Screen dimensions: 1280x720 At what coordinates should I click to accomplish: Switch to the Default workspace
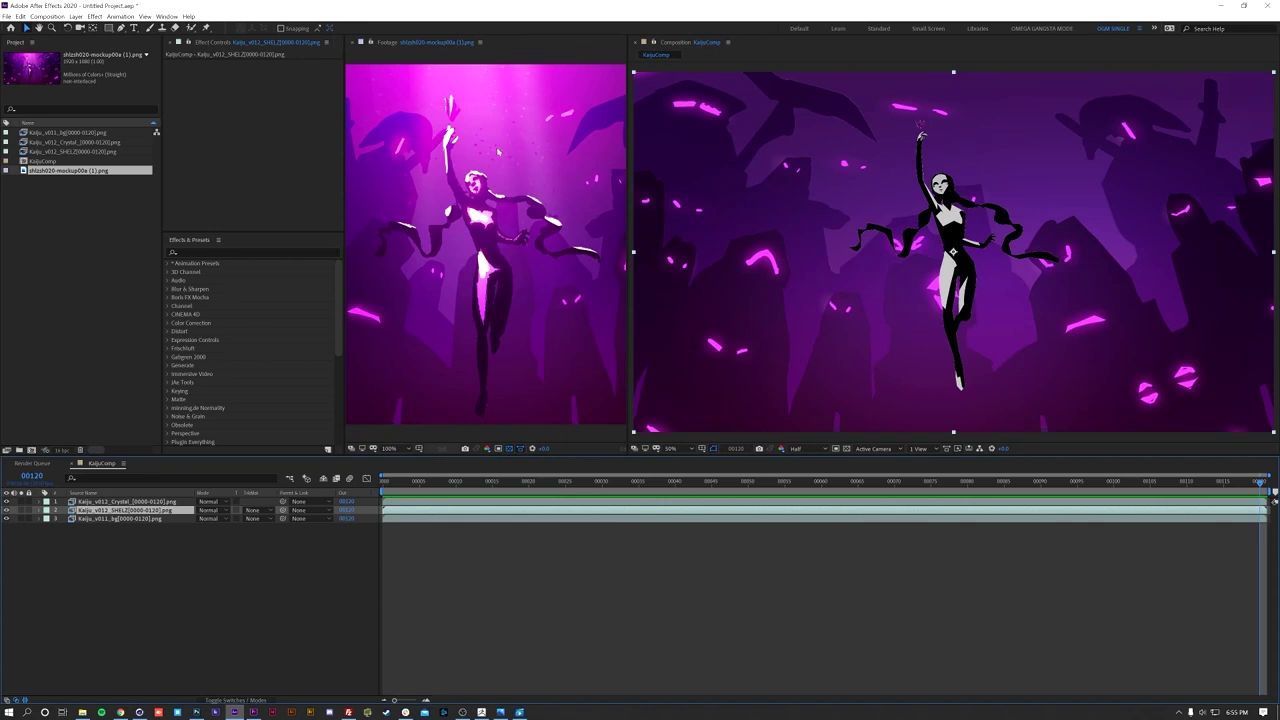800,28
